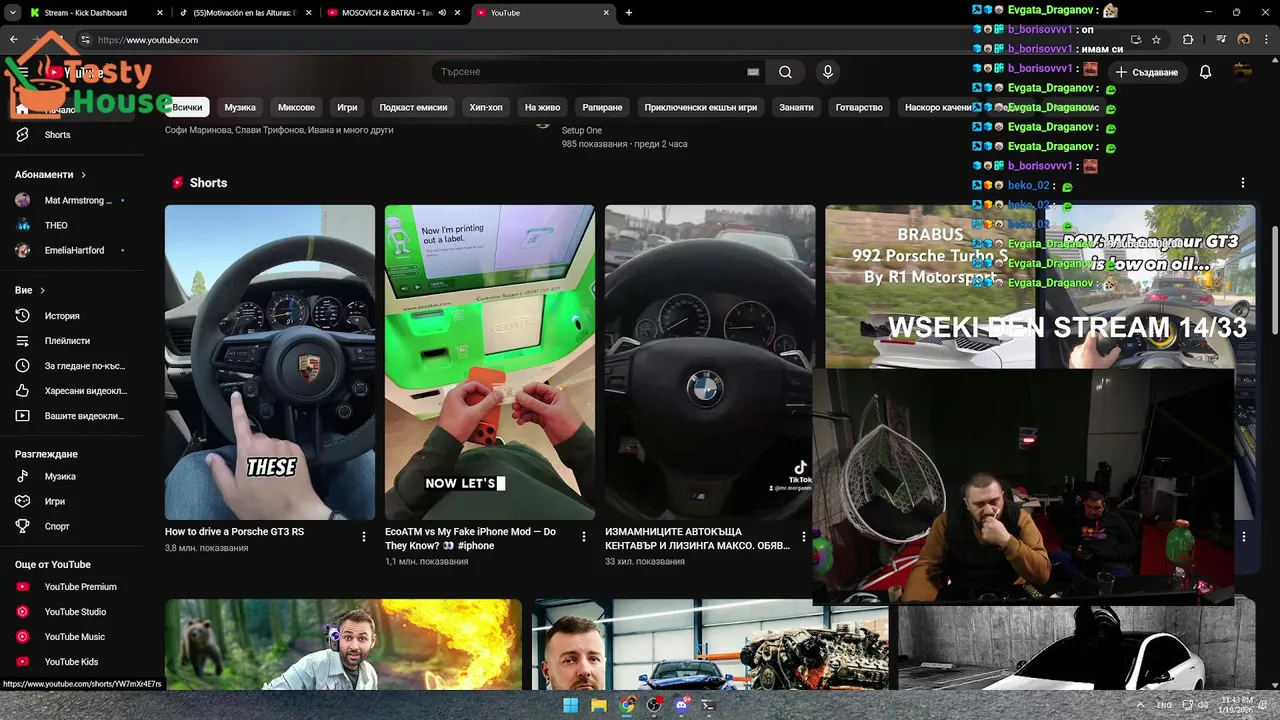Screen dimensions: 1280x720
Task: Open the tab search dropdown arrow
Action: pos(12,13)
